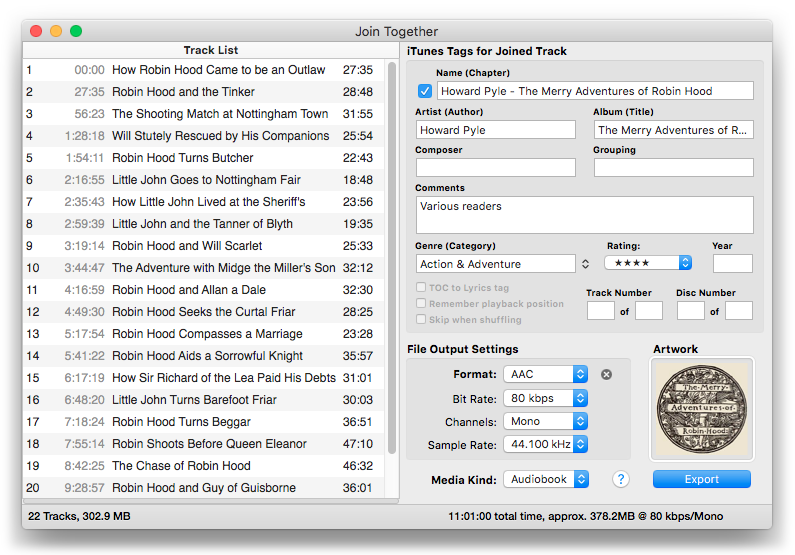
Task: Select 'Little John Turns Barefoot Friar'
Action: (203, 400)
